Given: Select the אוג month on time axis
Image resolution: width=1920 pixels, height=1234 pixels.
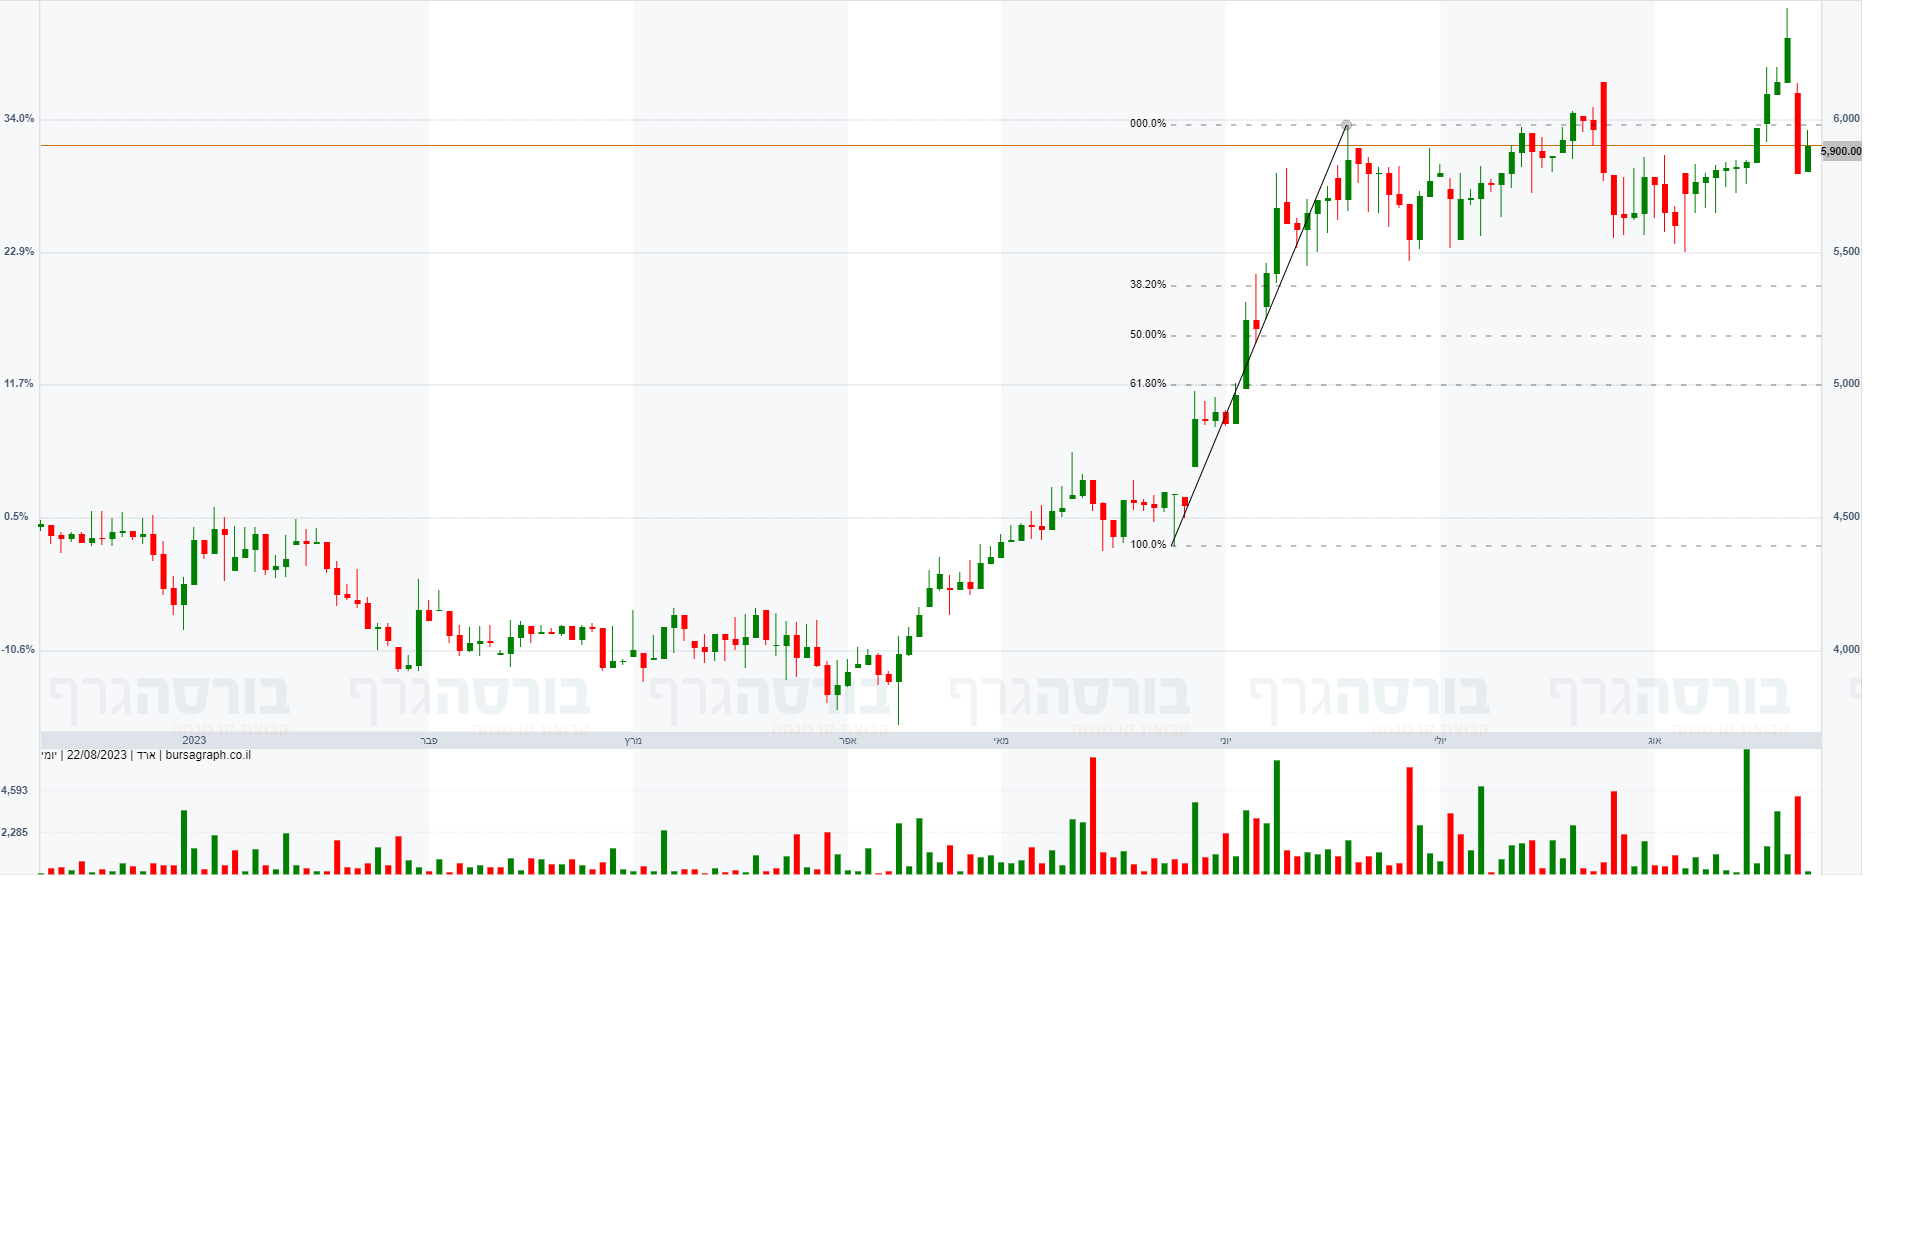Looking at the screenshot, I should [1654, 741].
